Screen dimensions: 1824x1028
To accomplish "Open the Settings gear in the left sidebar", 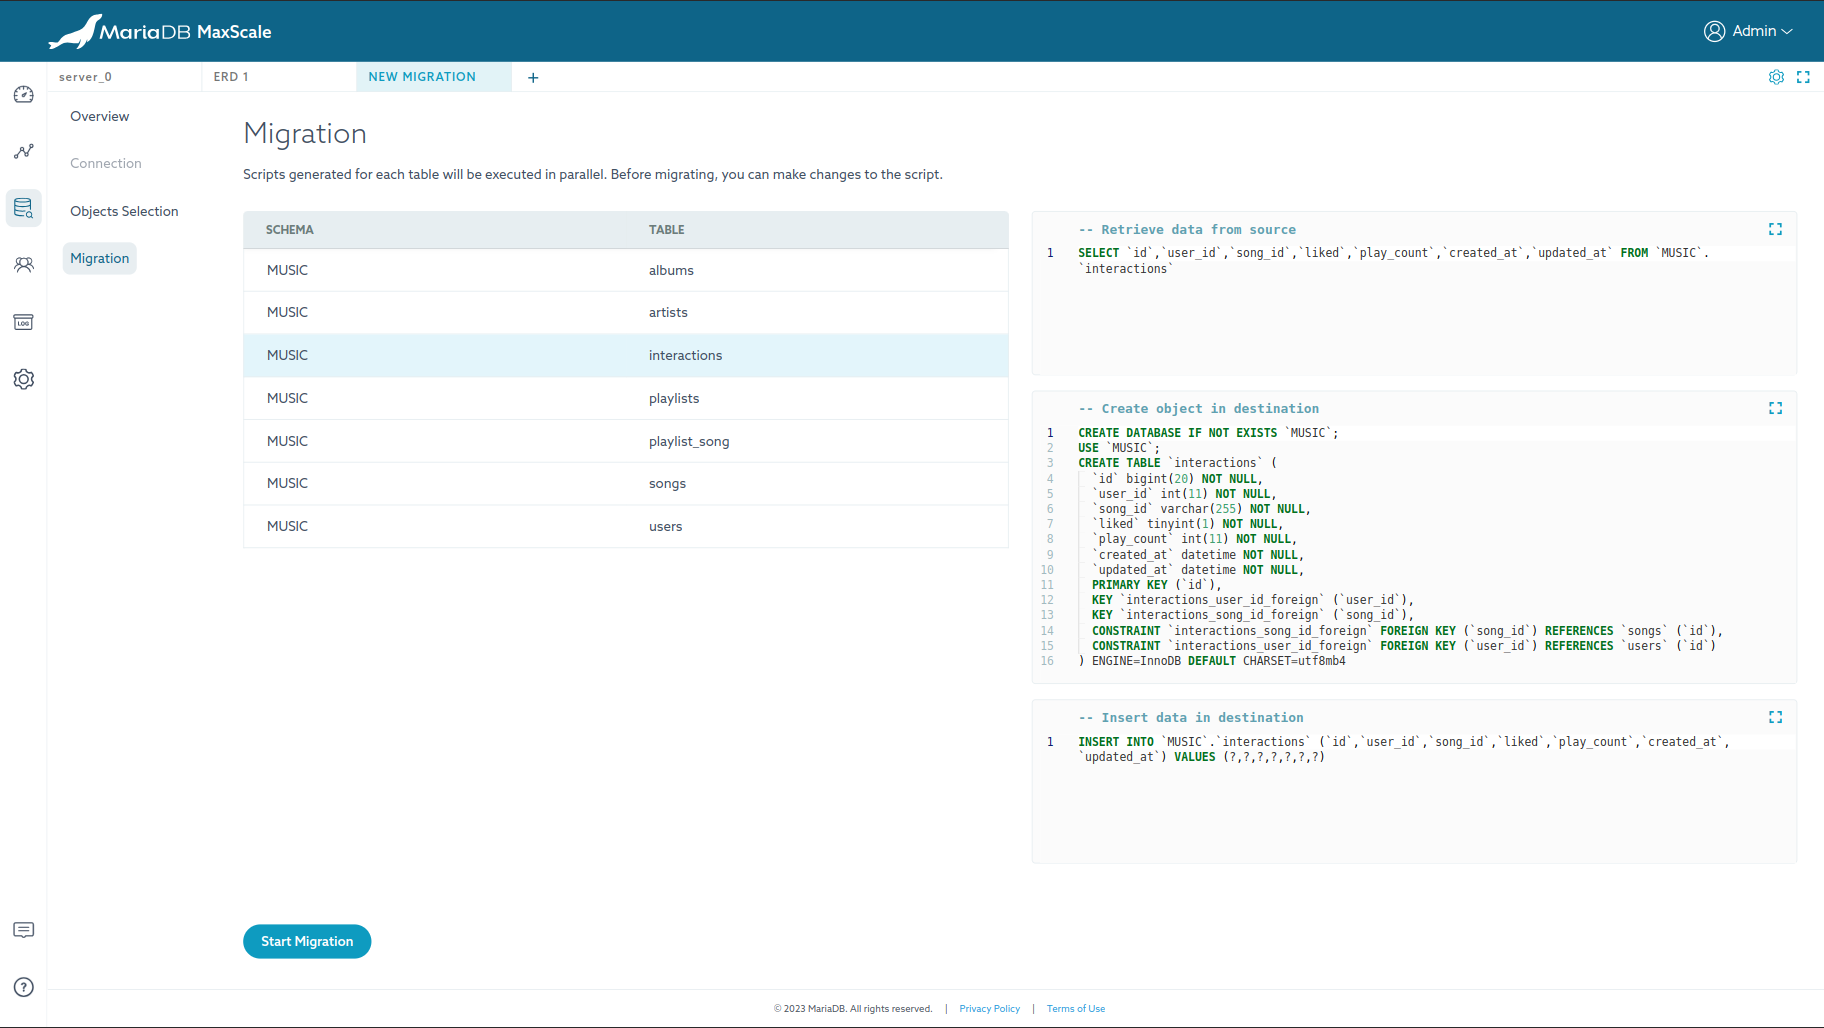I will click(24, 379).
